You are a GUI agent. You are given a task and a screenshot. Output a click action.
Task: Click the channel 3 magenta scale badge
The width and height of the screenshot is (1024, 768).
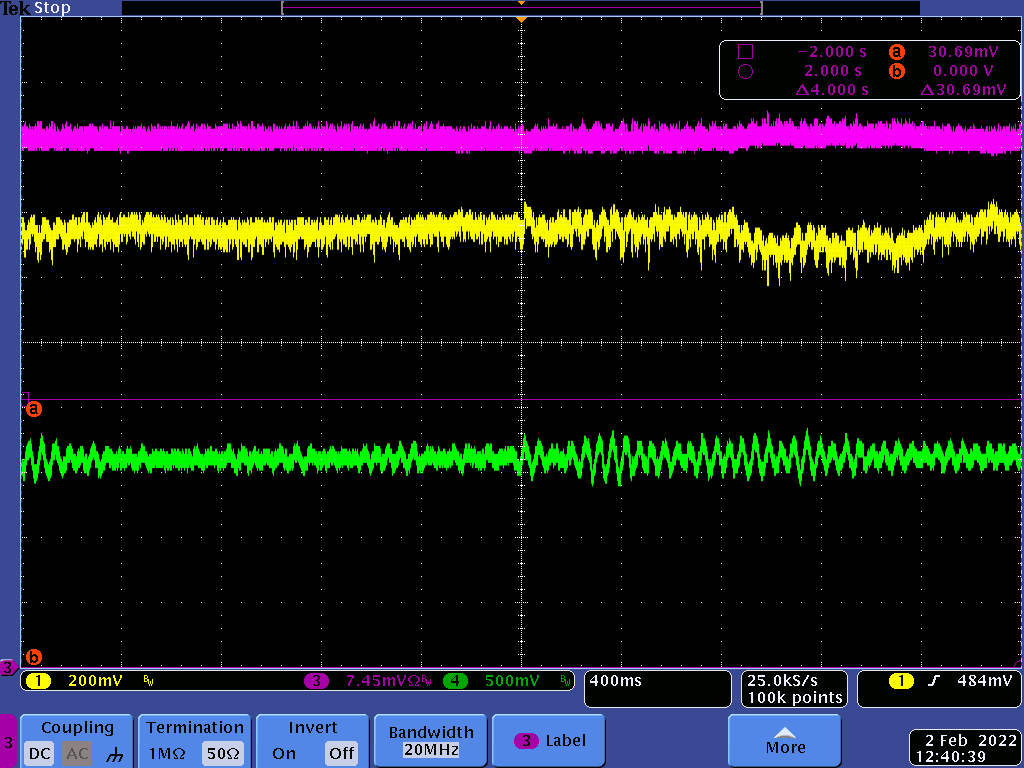click(317, 681)
